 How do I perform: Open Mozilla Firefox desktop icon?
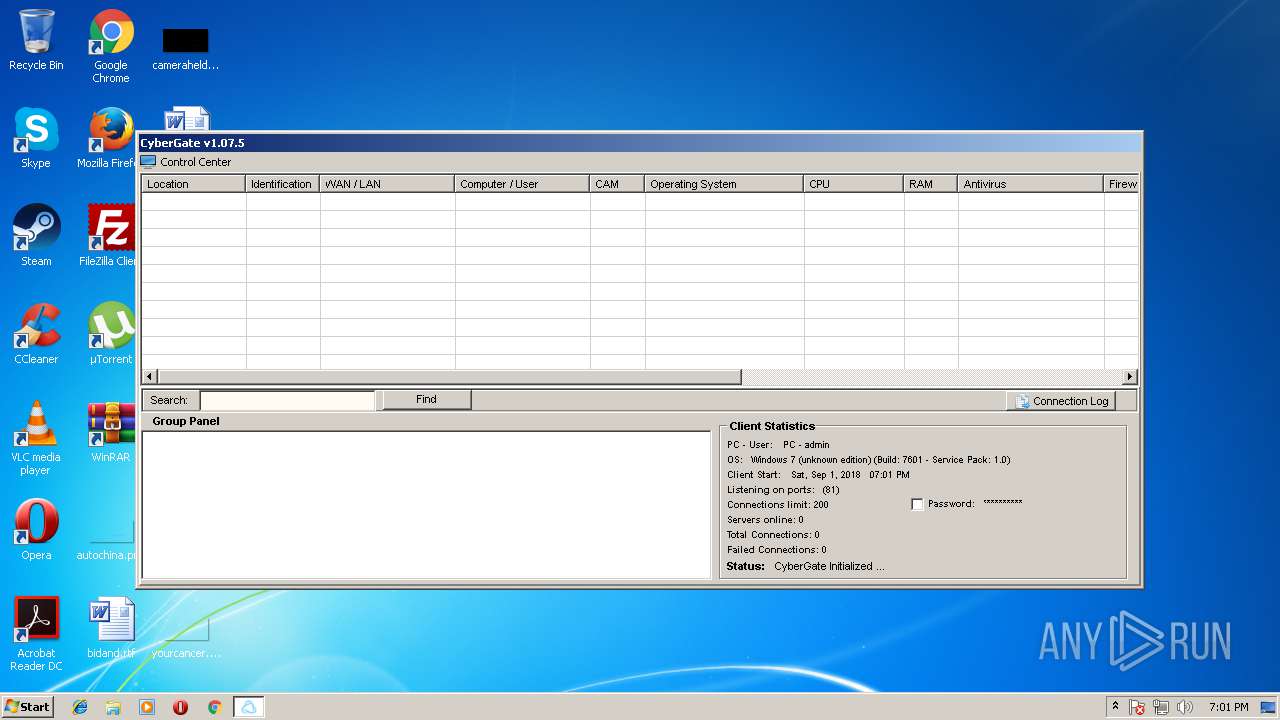click(110, 138)
